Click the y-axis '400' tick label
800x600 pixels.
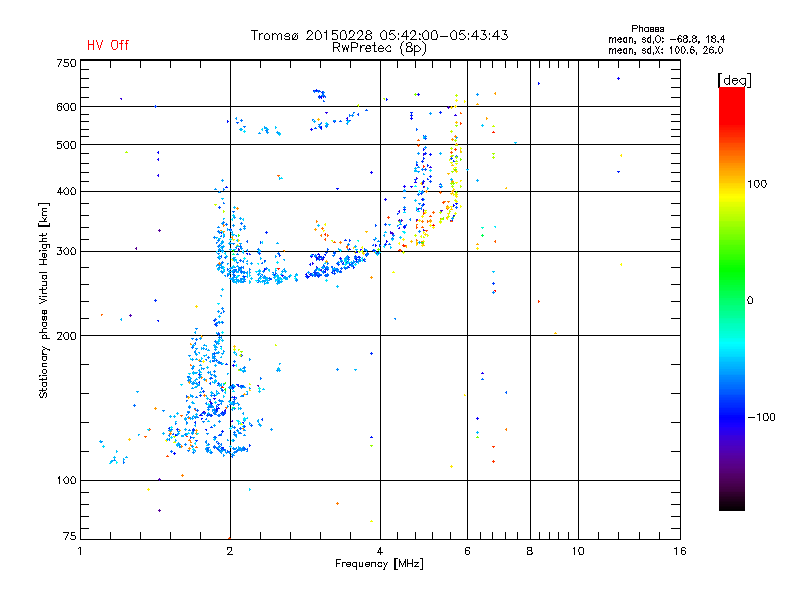click(x=66, y=191)
